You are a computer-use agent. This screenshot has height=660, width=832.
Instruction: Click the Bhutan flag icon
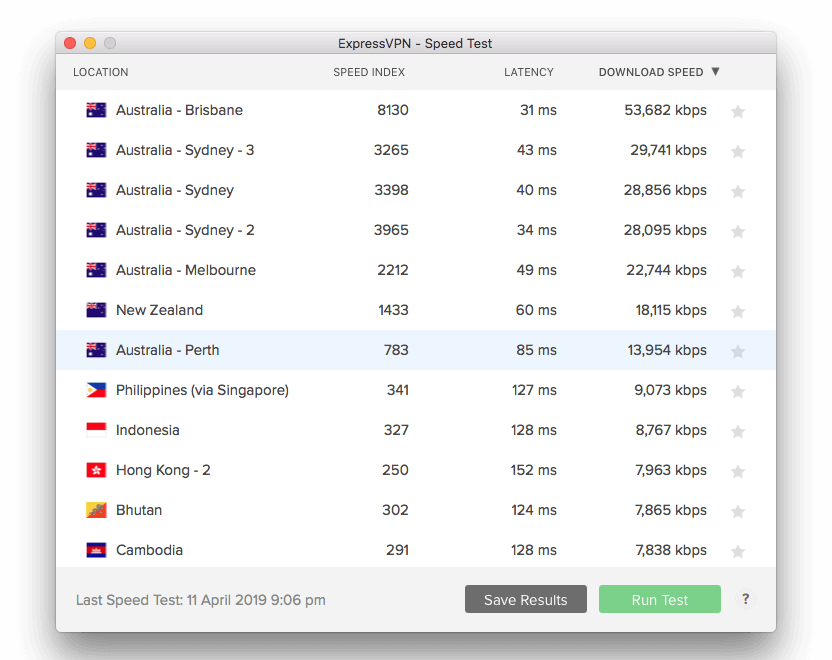(x=96, y=510)
